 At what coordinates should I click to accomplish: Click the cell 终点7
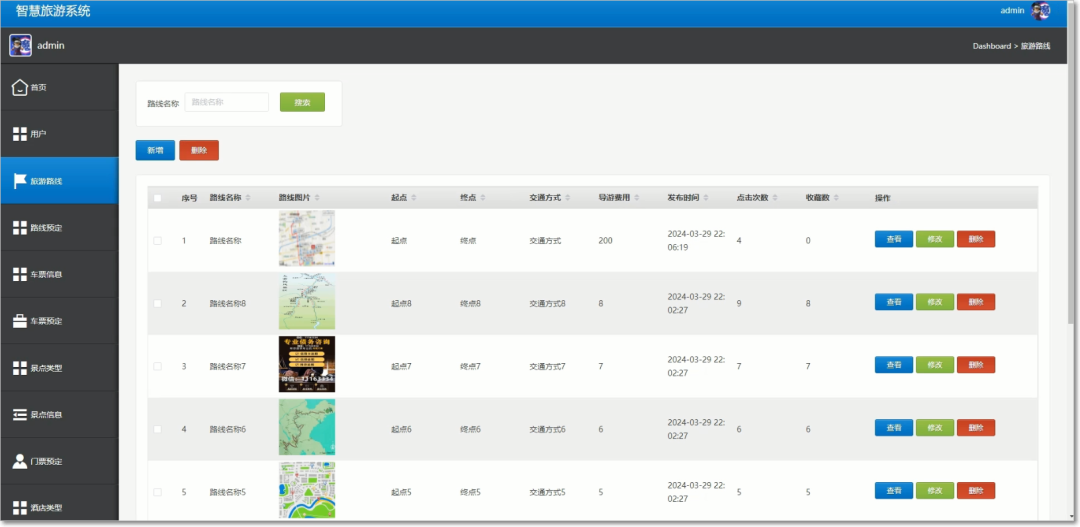coord(470,366)
